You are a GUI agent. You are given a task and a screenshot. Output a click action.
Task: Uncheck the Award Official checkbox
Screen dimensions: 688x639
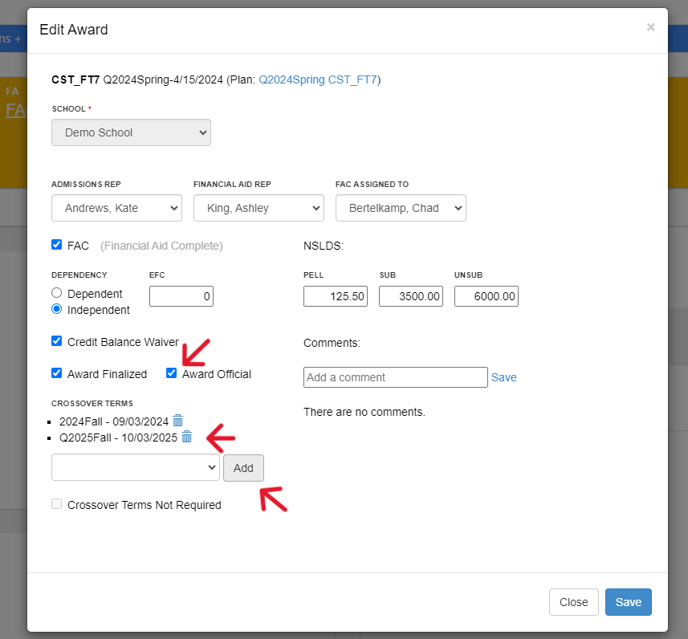(172, 373)
